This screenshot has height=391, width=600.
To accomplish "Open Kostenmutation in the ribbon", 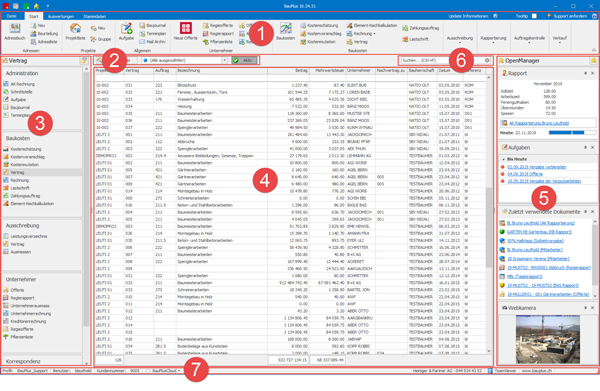I will click(318, 42).
